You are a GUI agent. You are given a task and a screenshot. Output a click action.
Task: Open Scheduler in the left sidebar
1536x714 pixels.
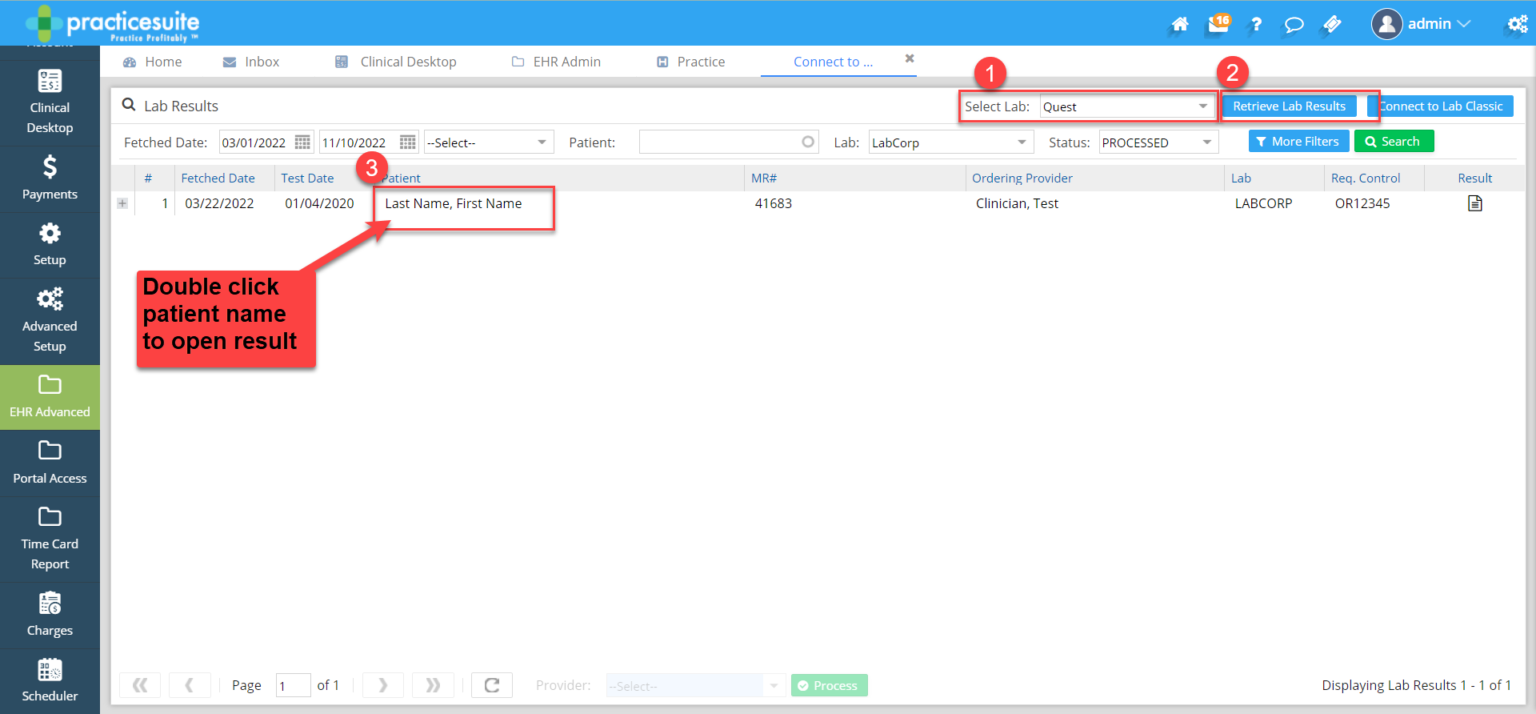(50, 680)
